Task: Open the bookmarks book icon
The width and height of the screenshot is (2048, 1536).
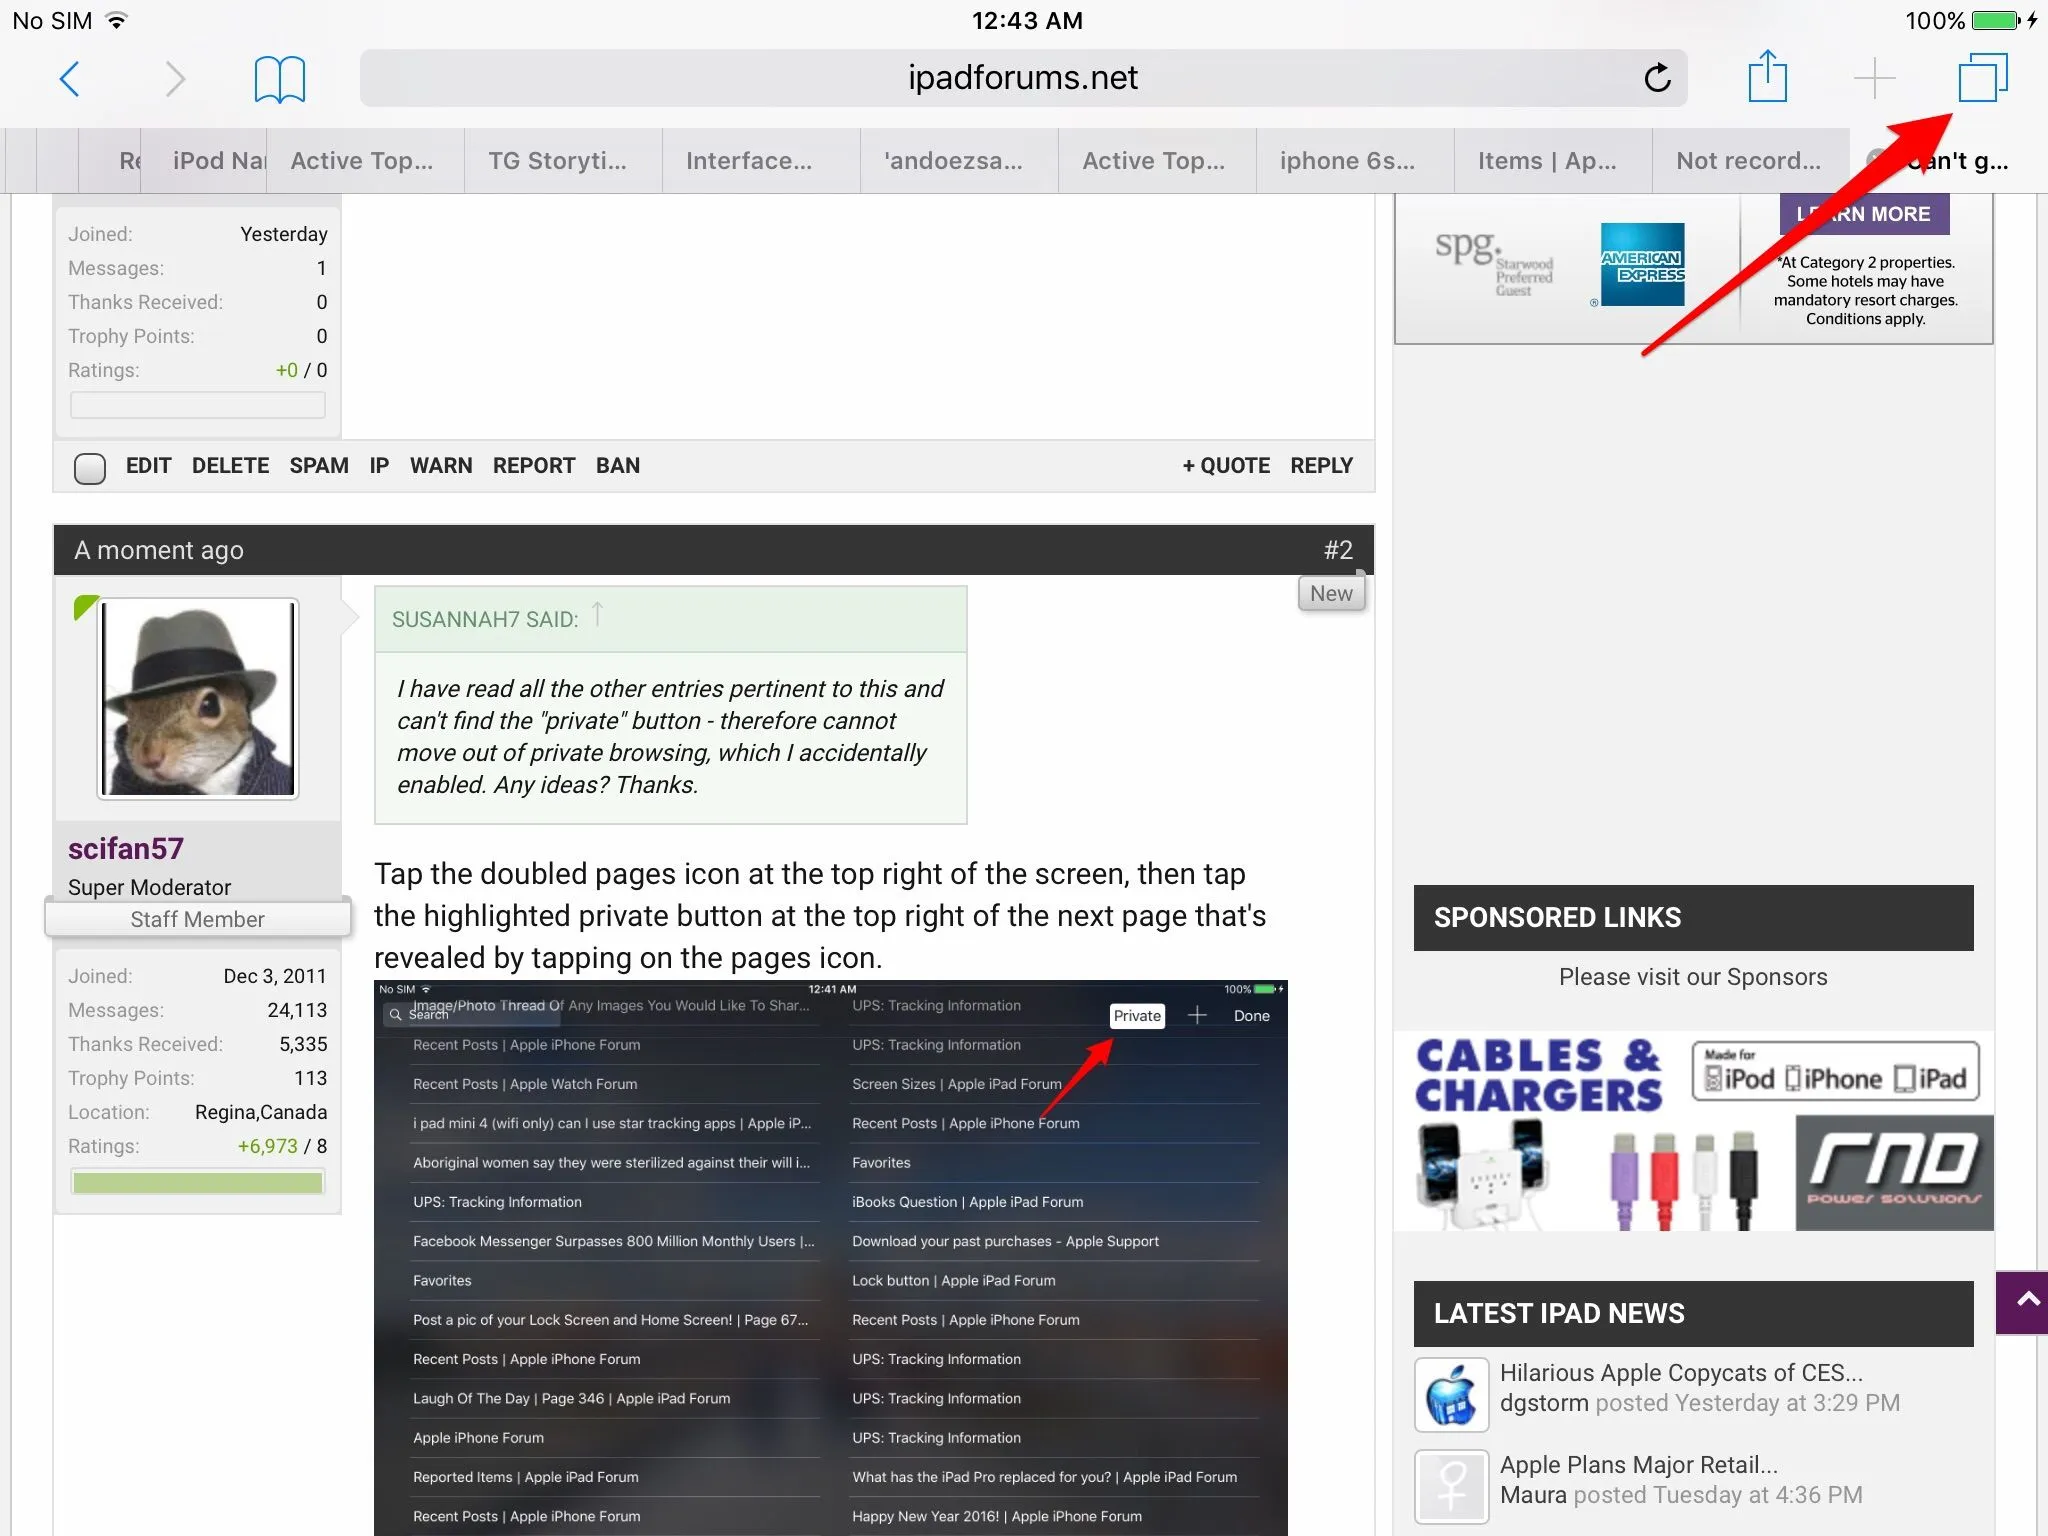Action: pyautogui.click(x=279, y=79)
